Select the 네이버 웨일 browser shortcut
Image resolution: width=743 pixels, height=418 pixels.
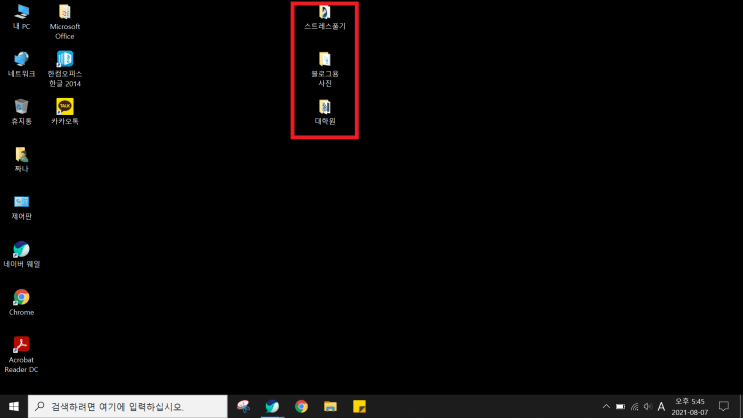point(21,255)
